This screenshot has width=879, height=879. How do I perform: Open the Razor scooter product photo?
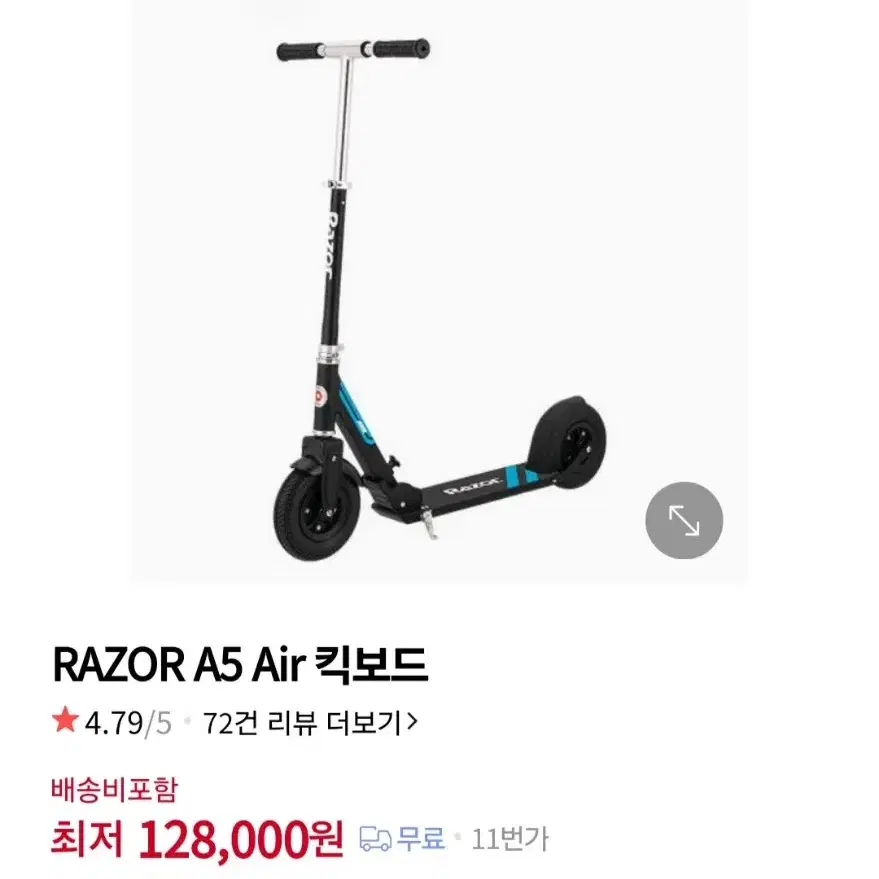point(439,292)
